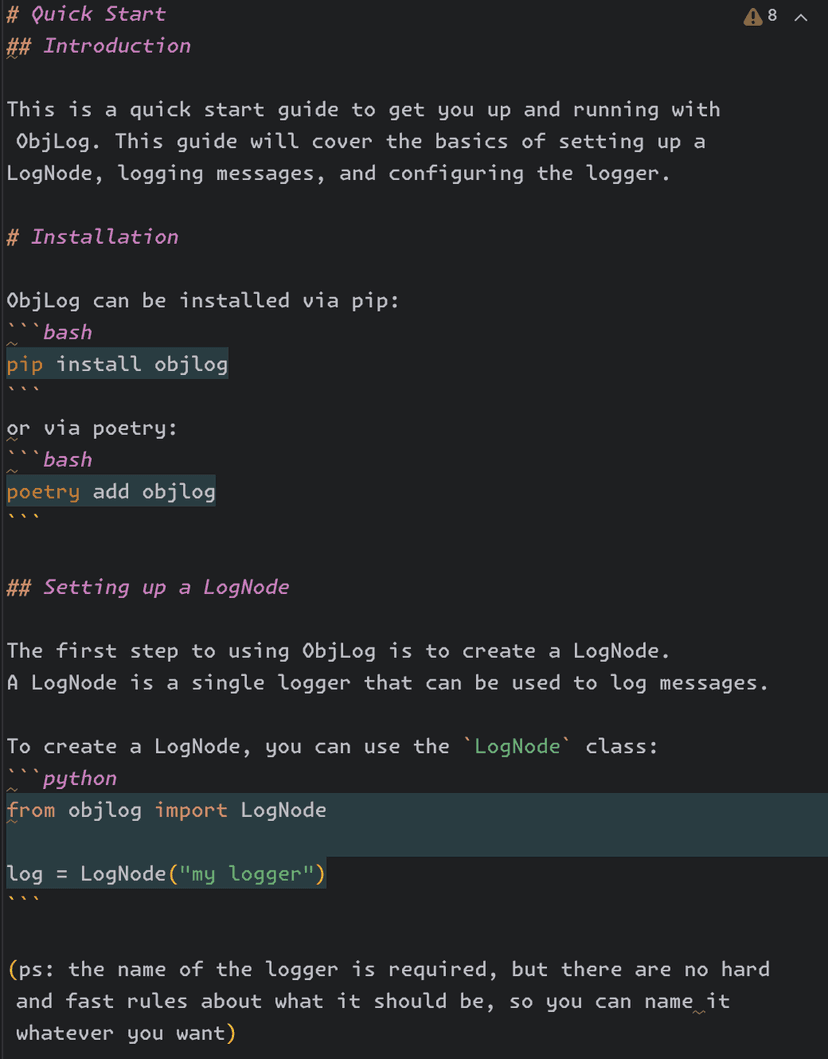Click the word 'log' in assignment line
The height and width of the screenshot is (1059, 828).
point(25,874)
